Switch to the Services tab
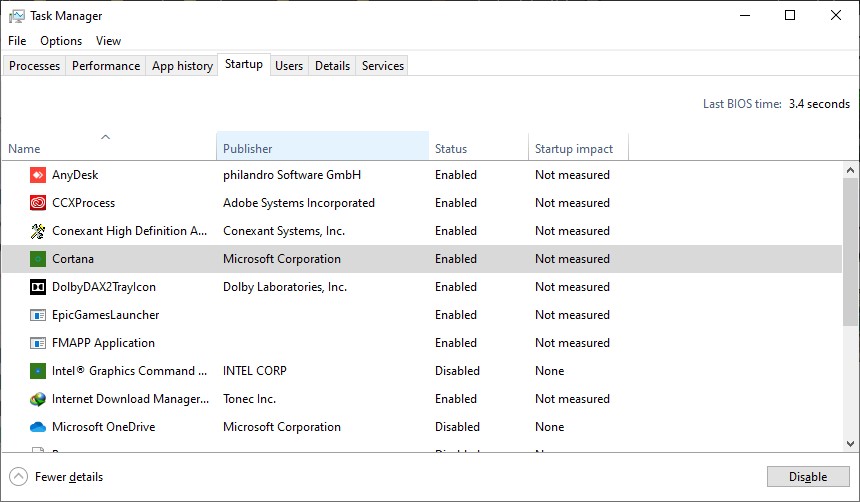Viewport: 860px width, 502px height. coord(383,66)
